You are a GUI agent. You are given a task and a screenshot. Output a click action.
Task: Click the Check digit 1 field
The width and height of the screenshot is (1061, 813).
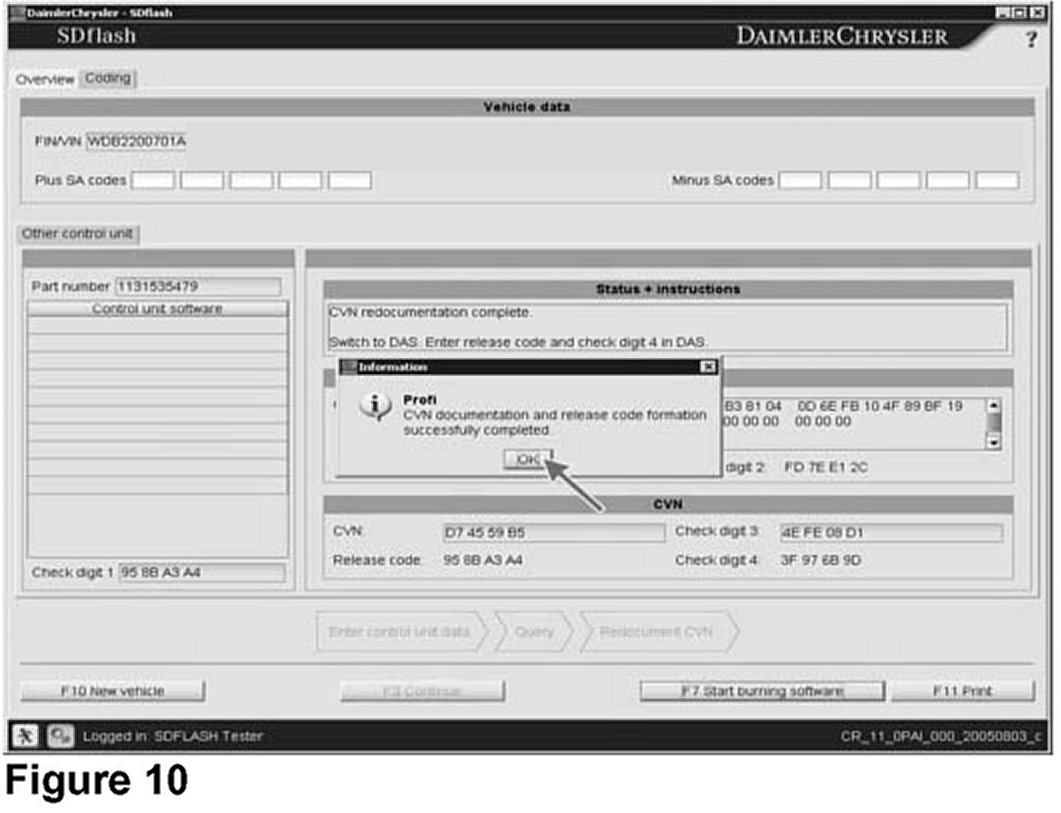(x=201, y=573)
